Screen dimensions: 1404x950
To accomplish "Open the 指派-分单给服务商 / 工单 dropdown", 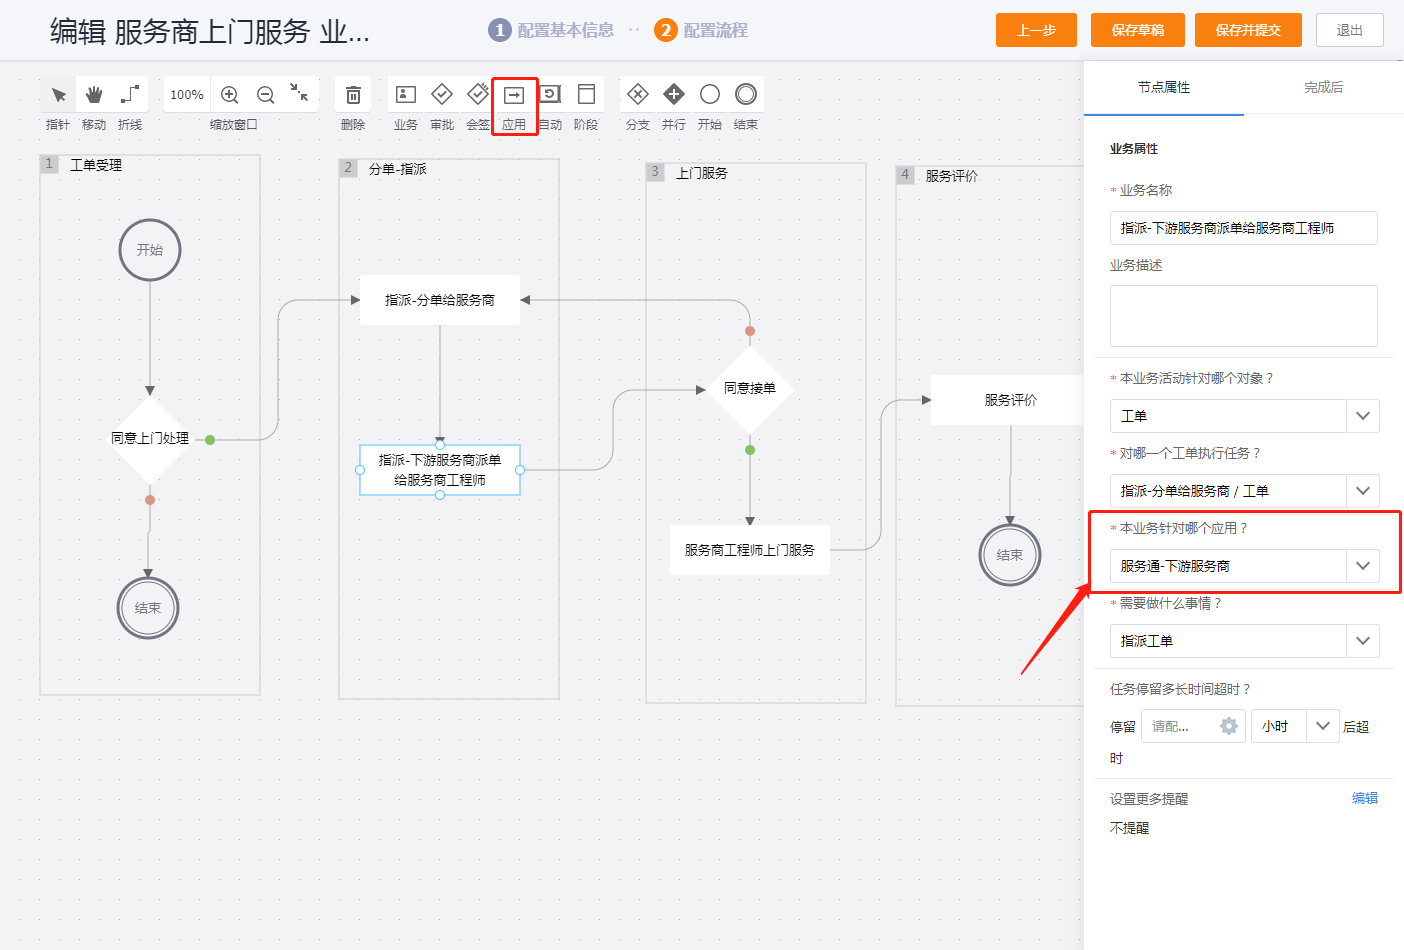I will coord(1244,491).
